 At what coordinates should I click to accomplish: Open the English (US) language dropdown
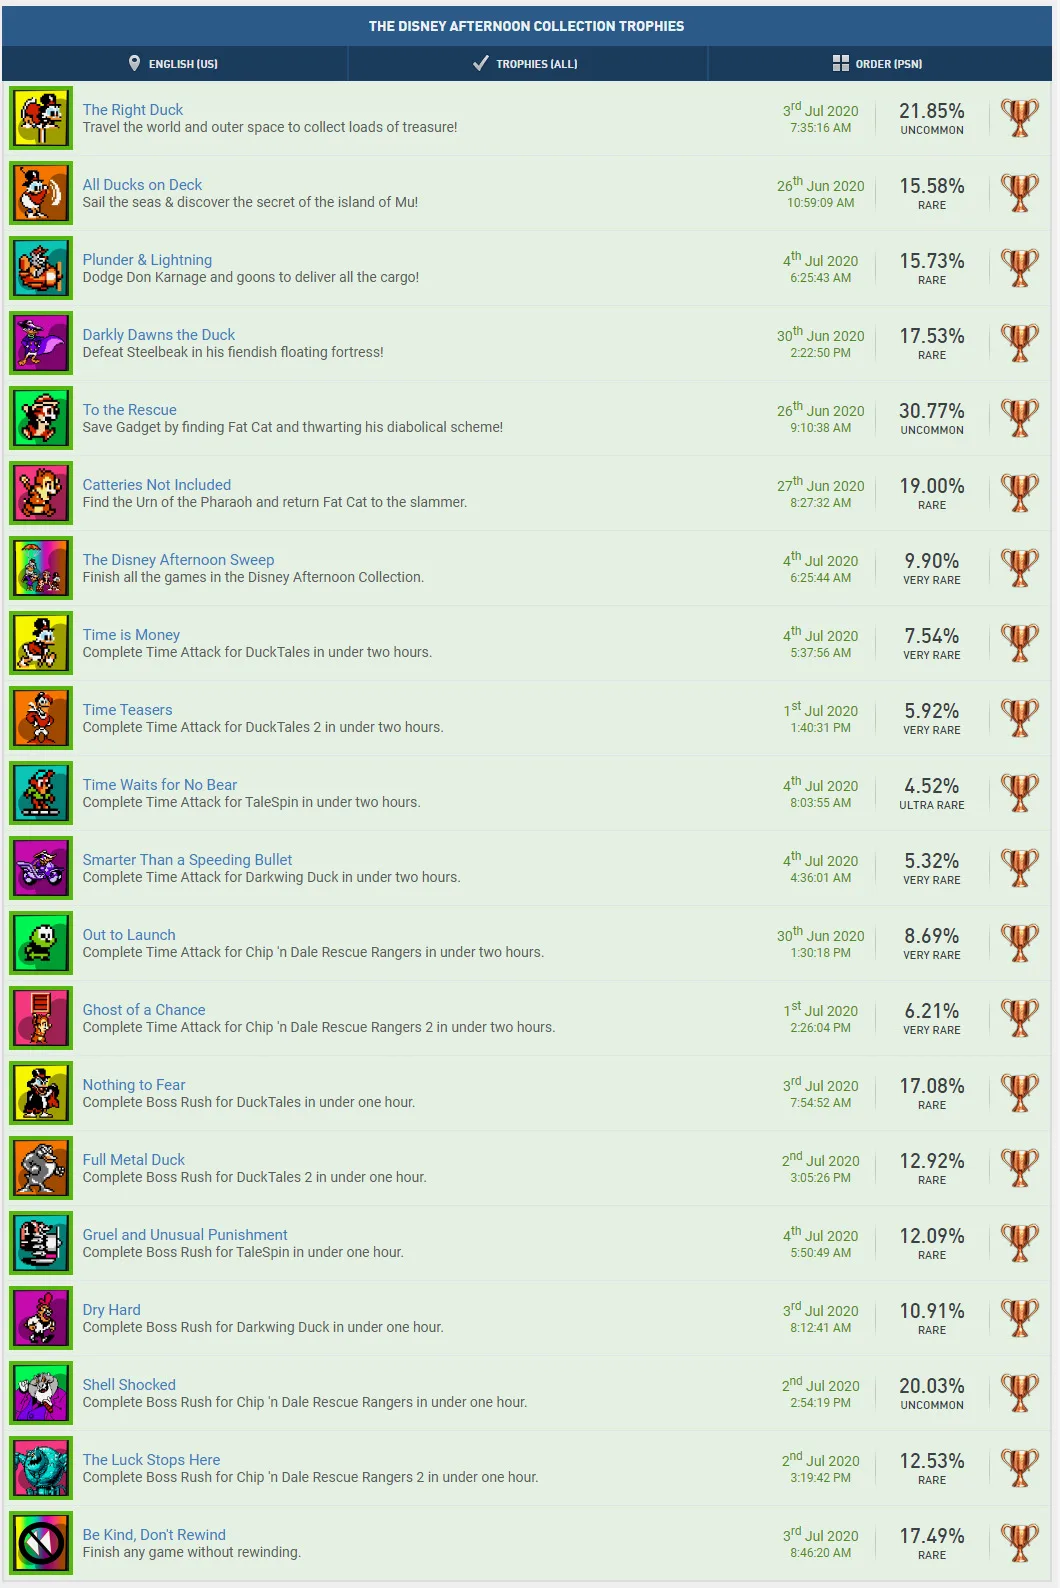point(174,63)
